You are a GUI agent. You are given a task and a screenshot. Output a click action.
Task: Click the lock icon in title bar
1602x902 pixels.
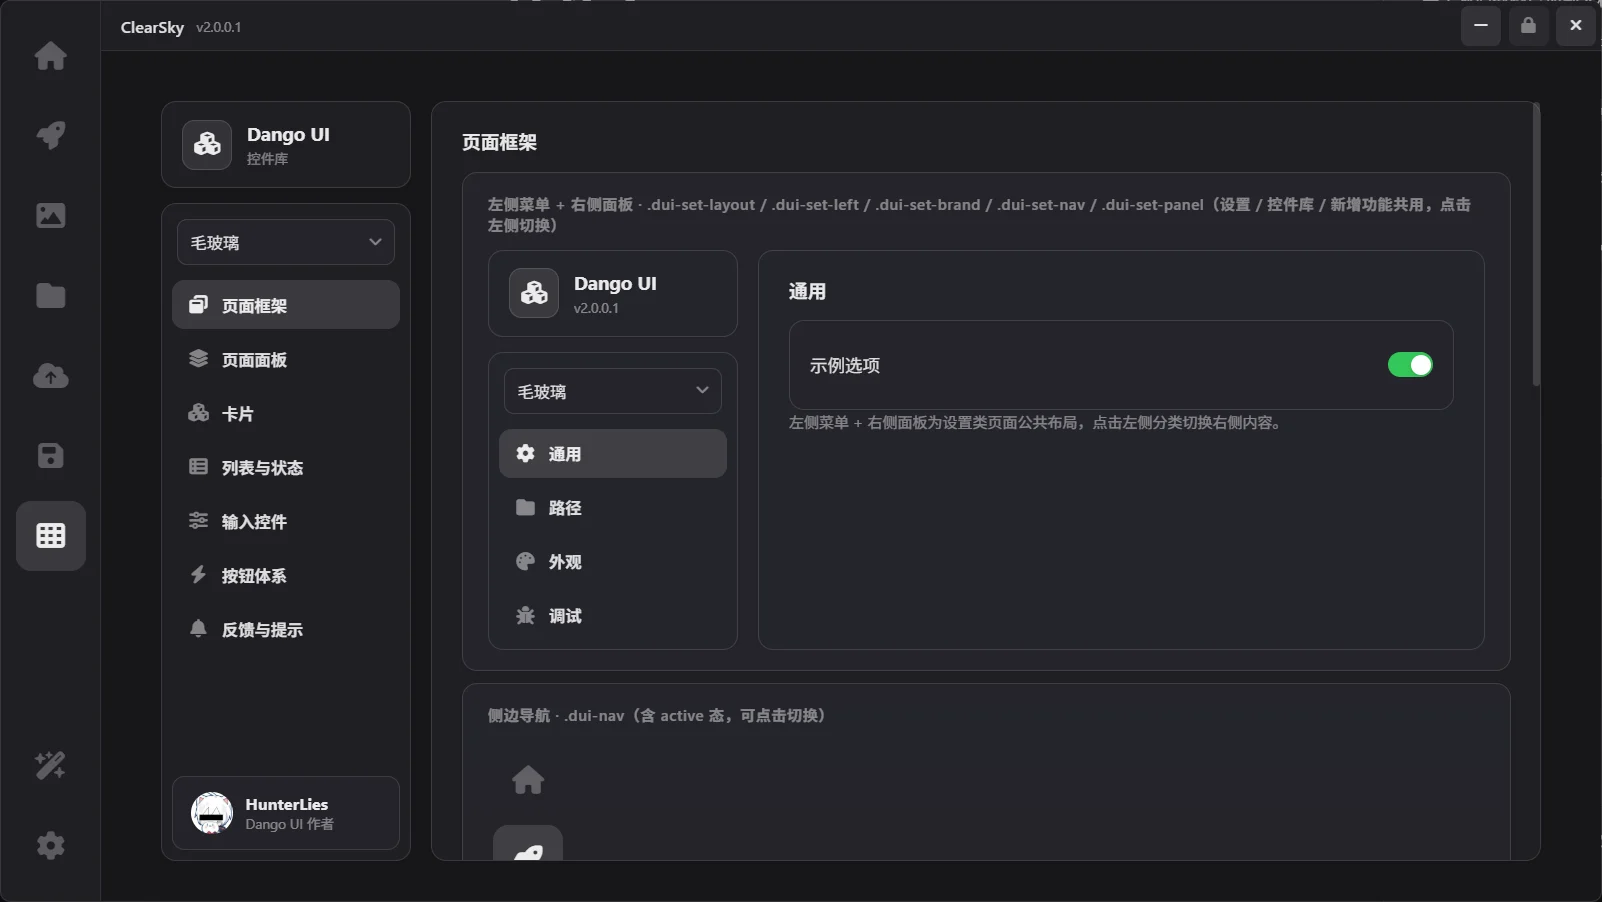coord(1528,26)
